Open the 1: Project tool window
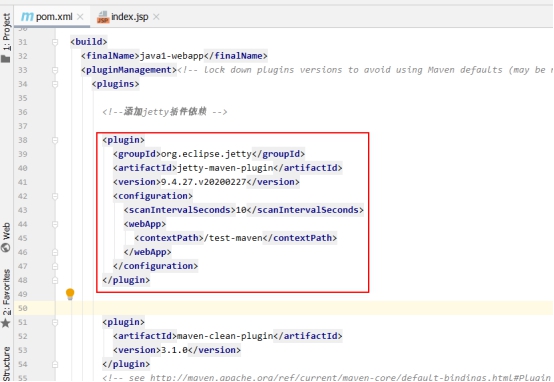The image size is (554, 382). pos(6,32)
